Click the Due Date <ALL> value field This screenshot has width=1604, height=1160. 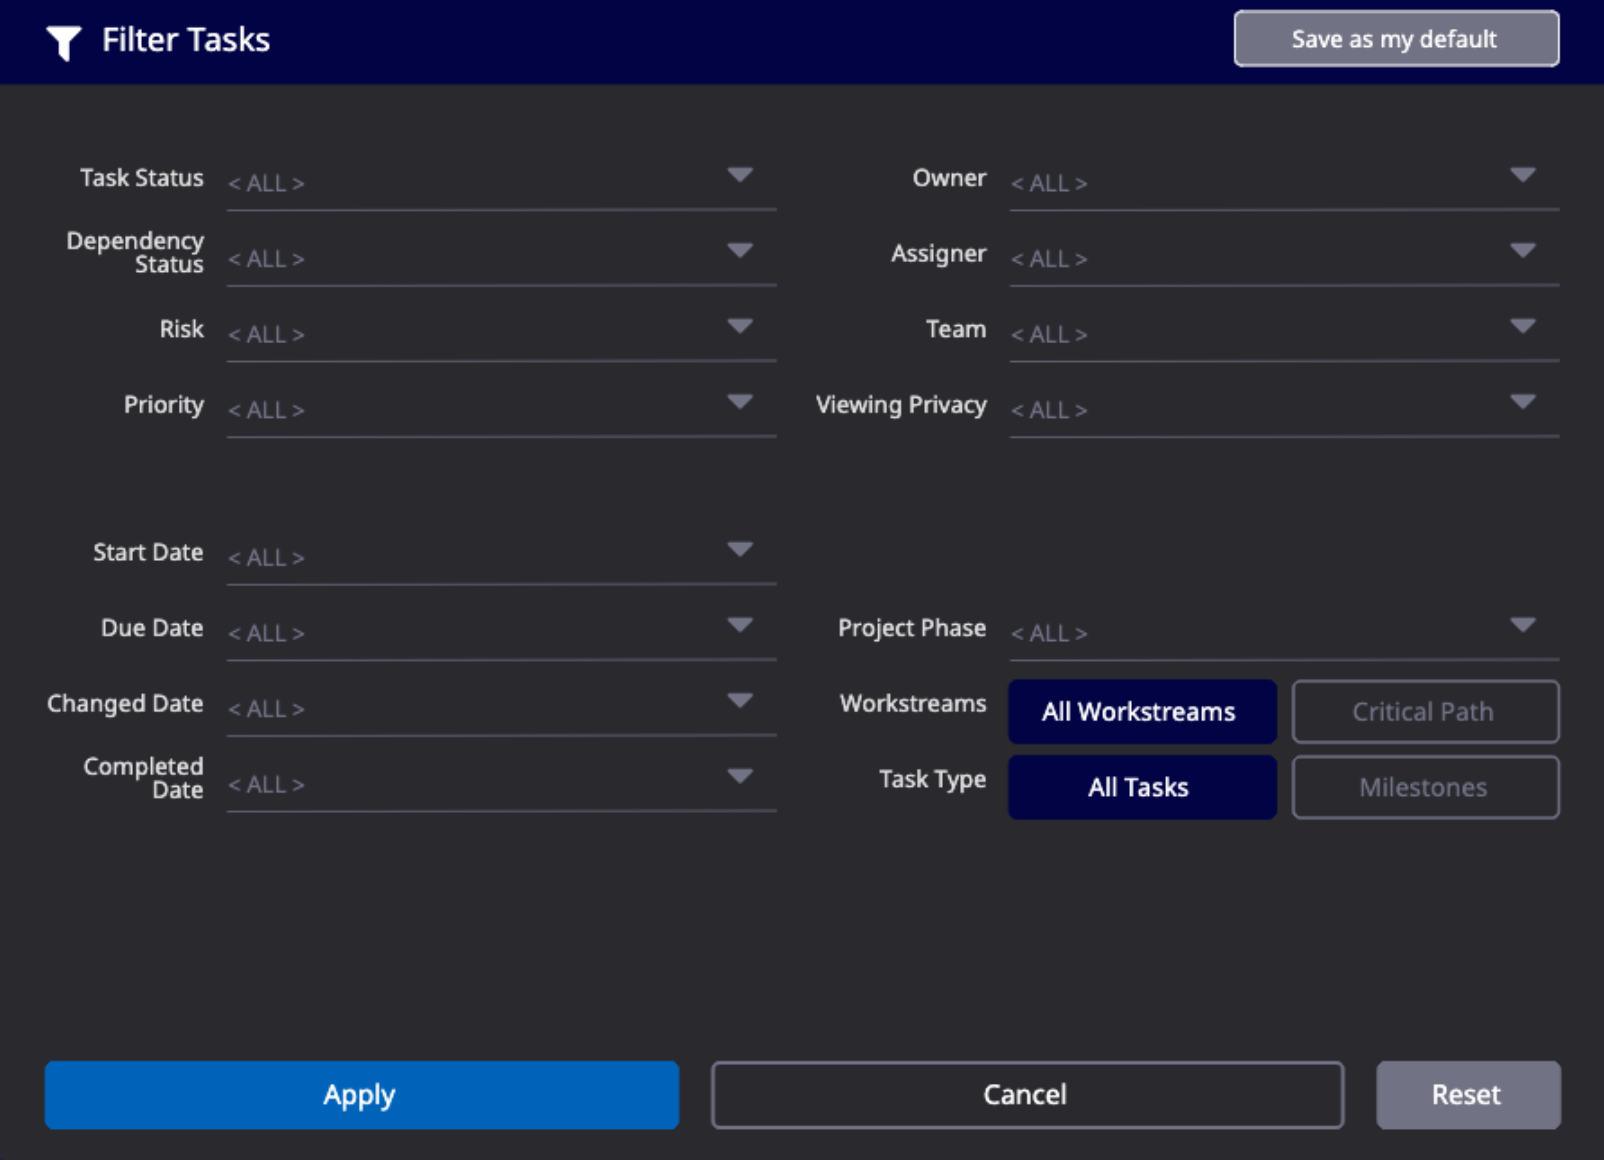(501, 633)
